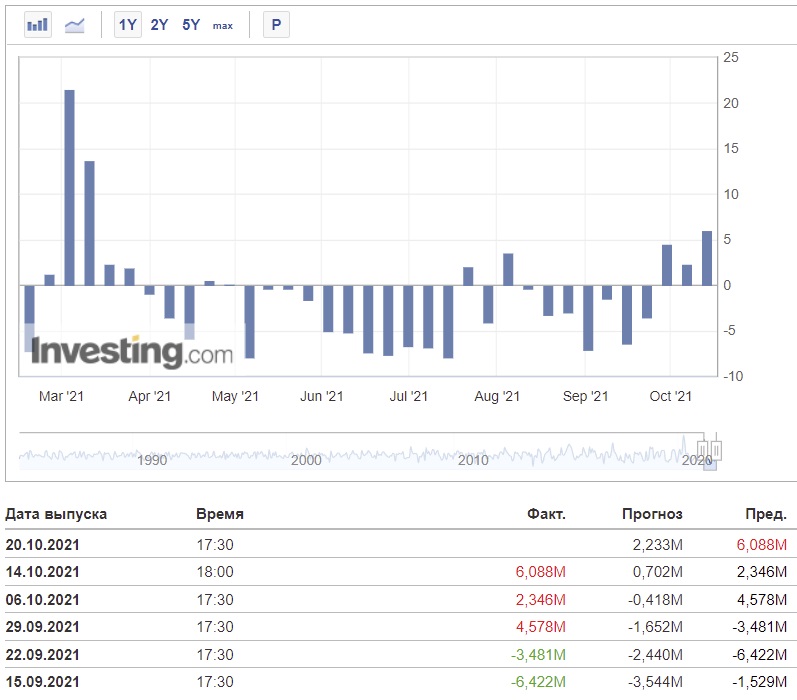Click the left handle of range slider
Screen dimensions: 797x700
(702, 450)
